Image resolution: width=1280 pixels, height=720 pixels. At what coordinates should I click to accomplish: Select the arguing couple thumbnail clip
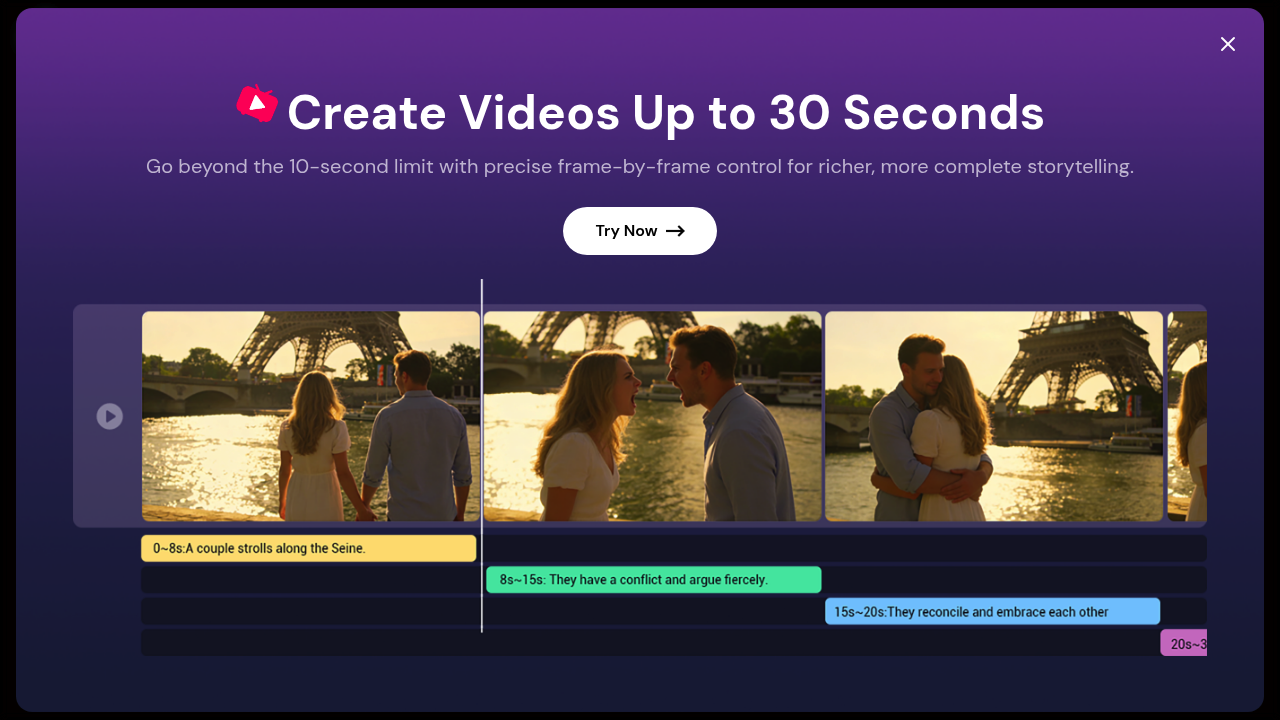click(x=652, y=416)
